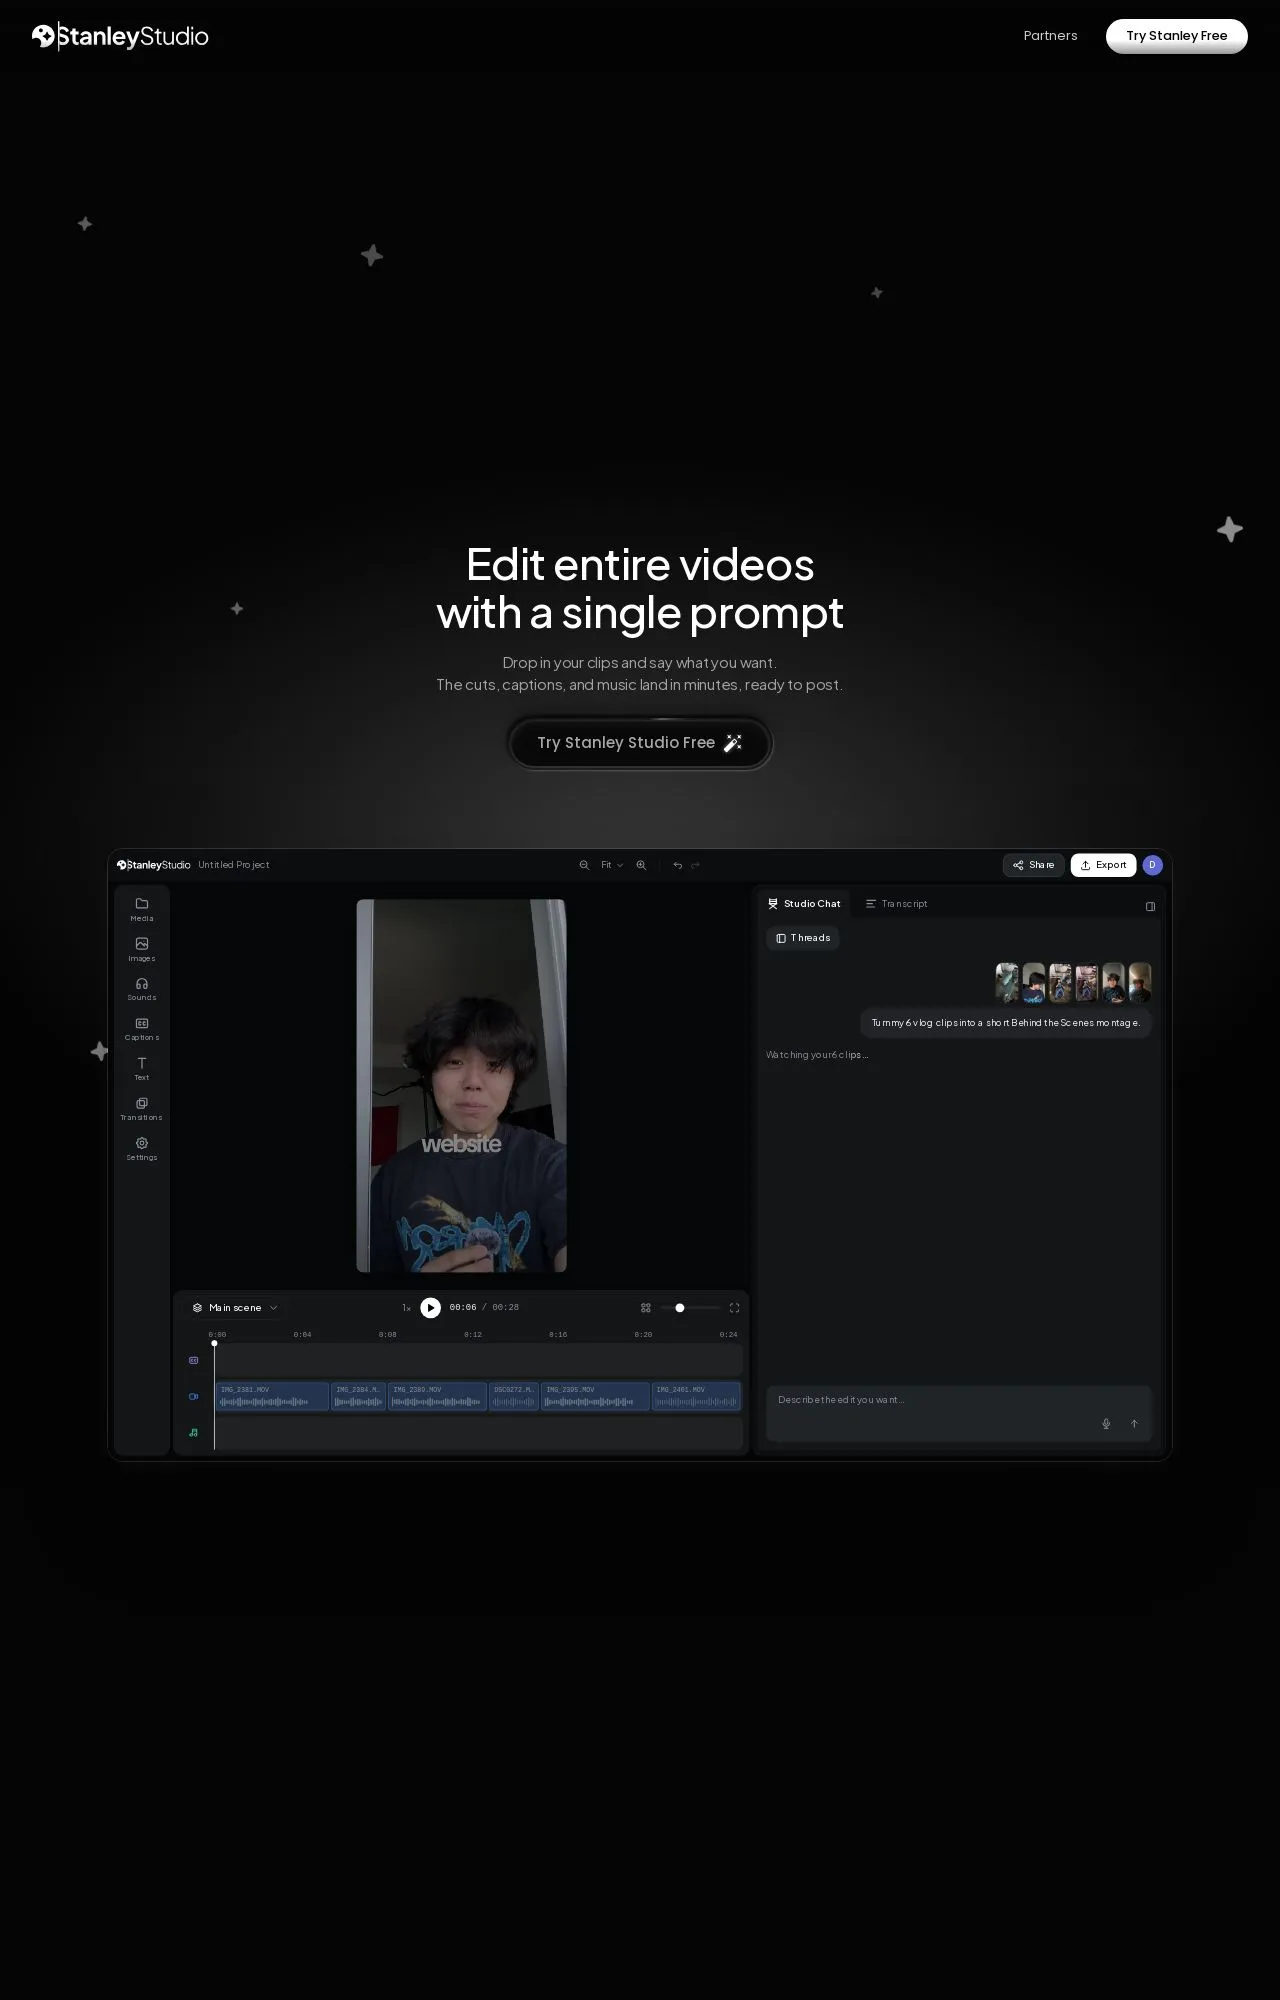Screen dimensions: 1280x2000
Task: Click the third clip thumbnail in chat
Action: pos(1060,983)
